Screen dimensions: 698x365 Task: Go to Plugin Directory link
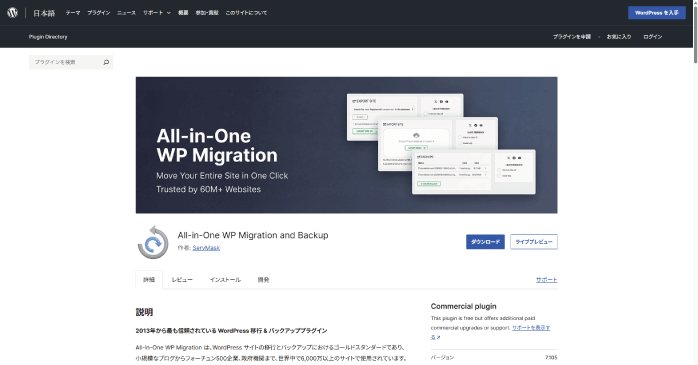pos(48,37)
